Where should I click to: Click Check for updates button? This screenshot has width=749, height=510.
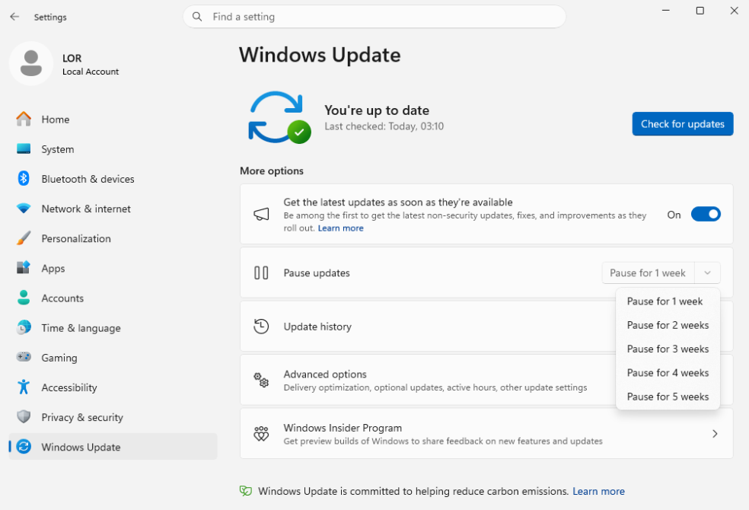coord(683,124)
